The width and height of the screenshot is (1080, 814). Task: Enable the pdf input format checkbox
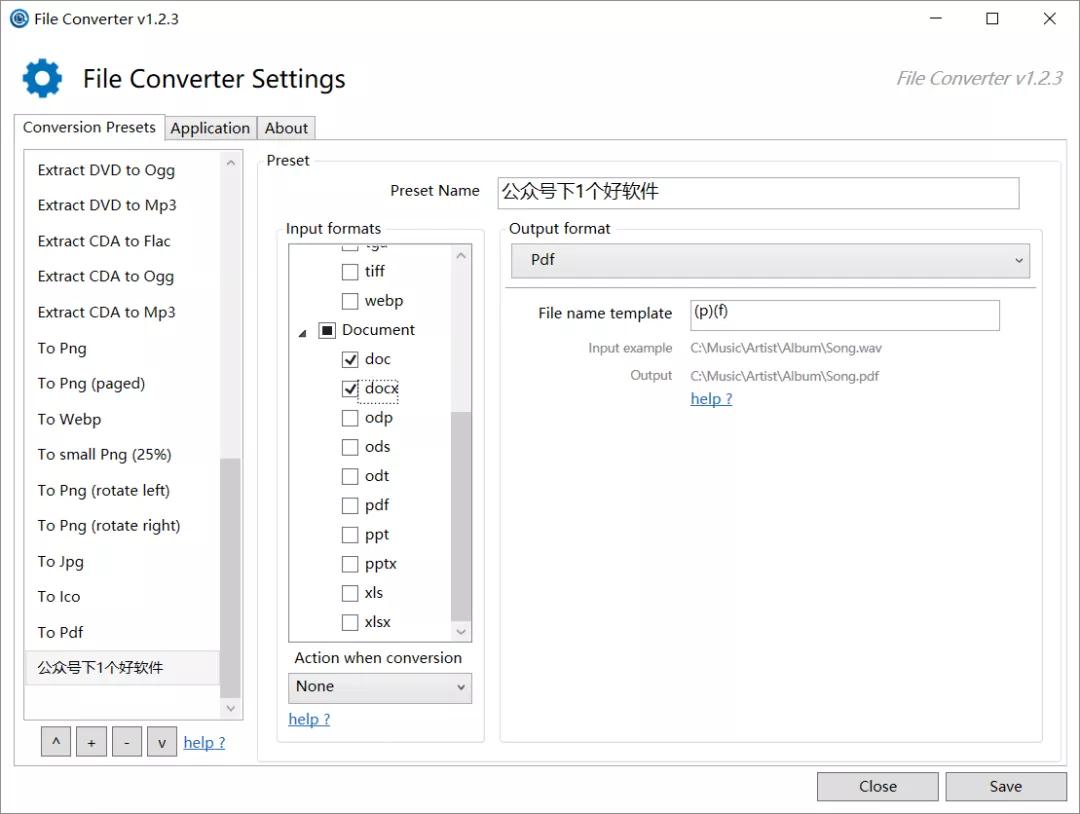tap(350, 505)
